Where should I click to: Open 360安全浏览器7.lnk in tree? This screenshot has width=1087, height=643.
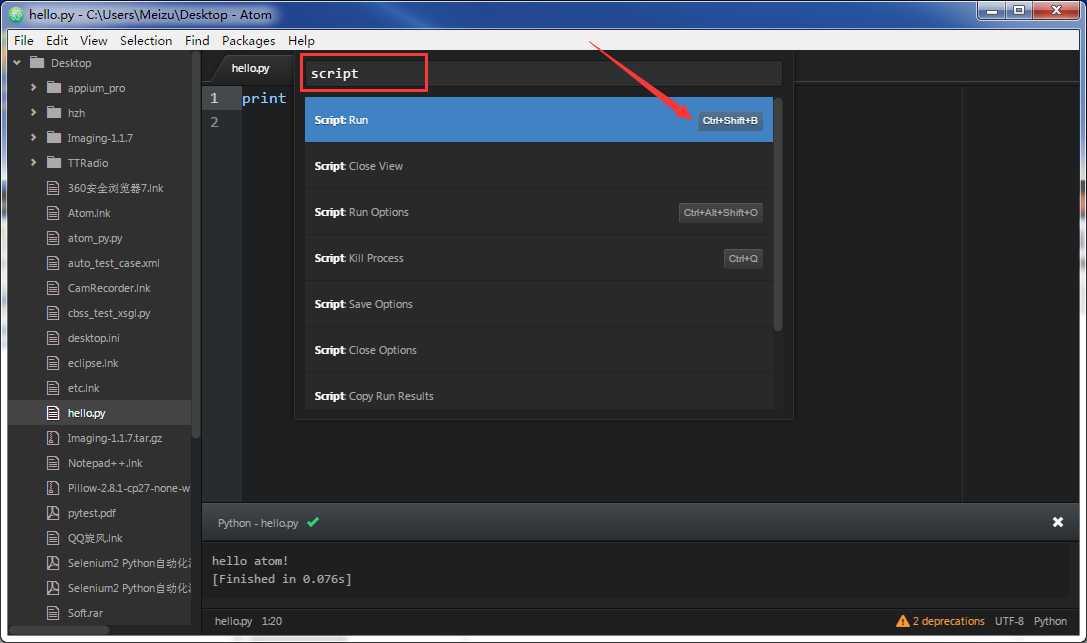coord(116,188)
